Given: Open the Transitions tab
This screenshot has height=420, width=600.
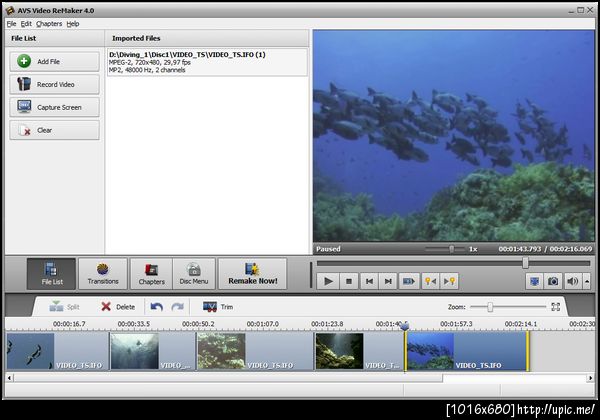Looking at the screenshot, I should click(103, 274).
